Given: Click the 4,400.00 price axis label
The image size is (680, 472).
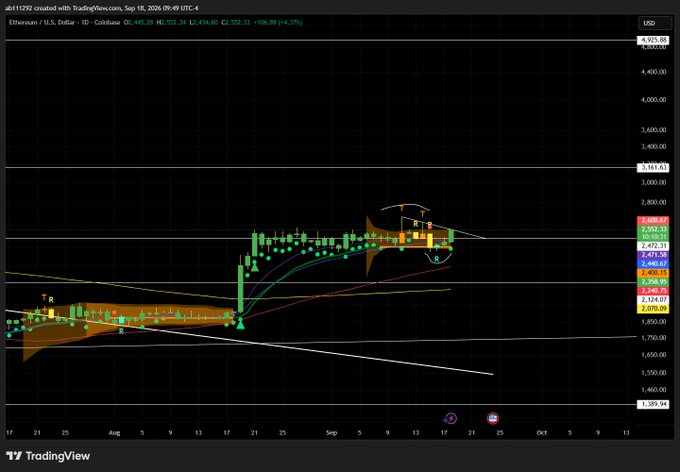Looking at the screenshot, I should click(x=654, y=72).
